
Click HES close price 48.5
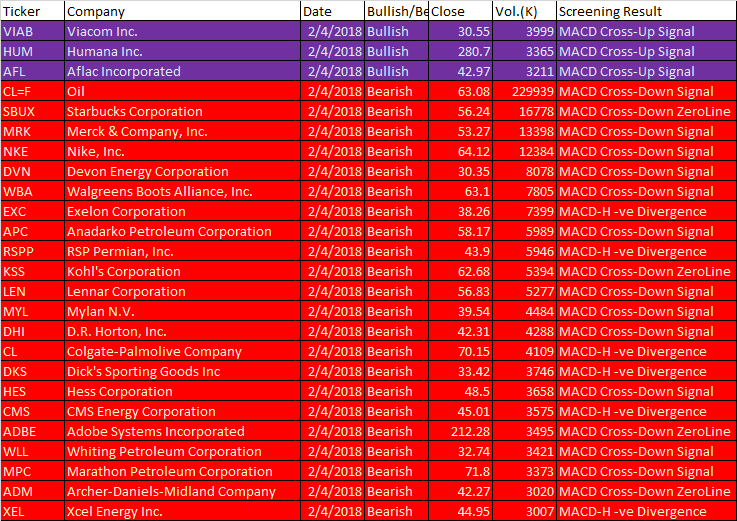(461, 391)
